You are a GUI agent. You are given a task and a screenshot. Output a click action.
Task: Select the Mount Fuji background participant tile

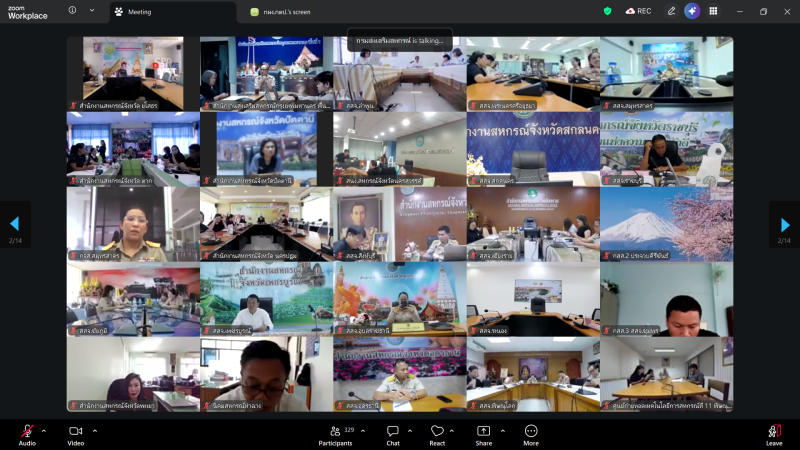pos(666,224)
